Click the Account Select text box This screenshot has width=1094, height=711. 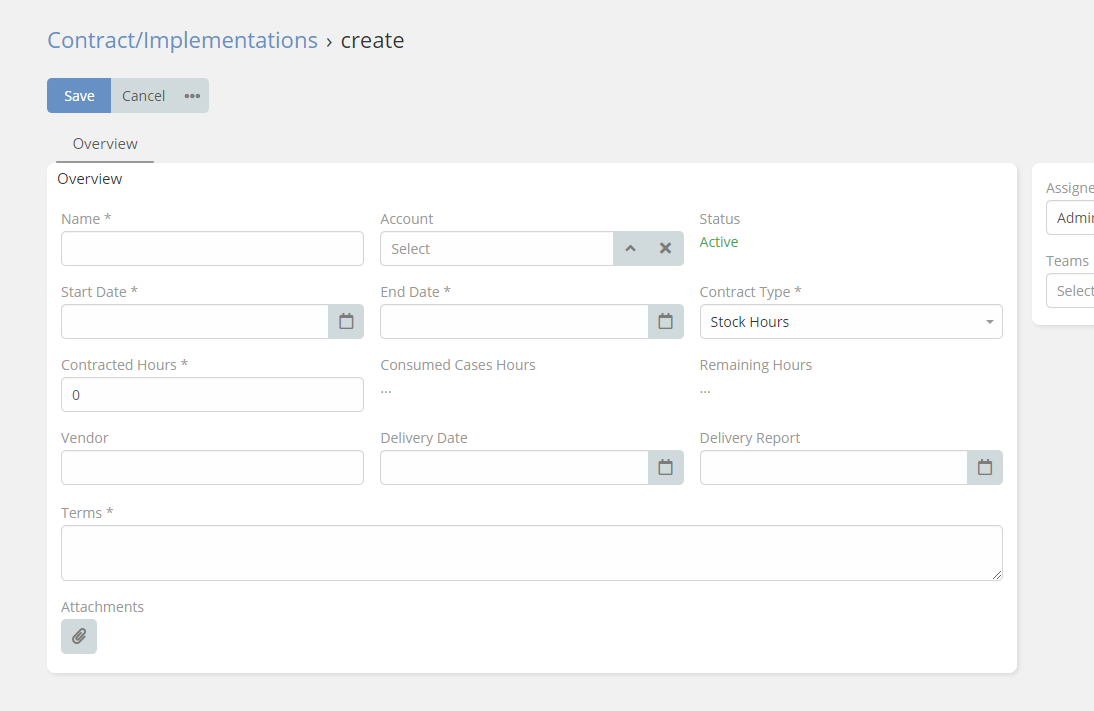[496, 249]
